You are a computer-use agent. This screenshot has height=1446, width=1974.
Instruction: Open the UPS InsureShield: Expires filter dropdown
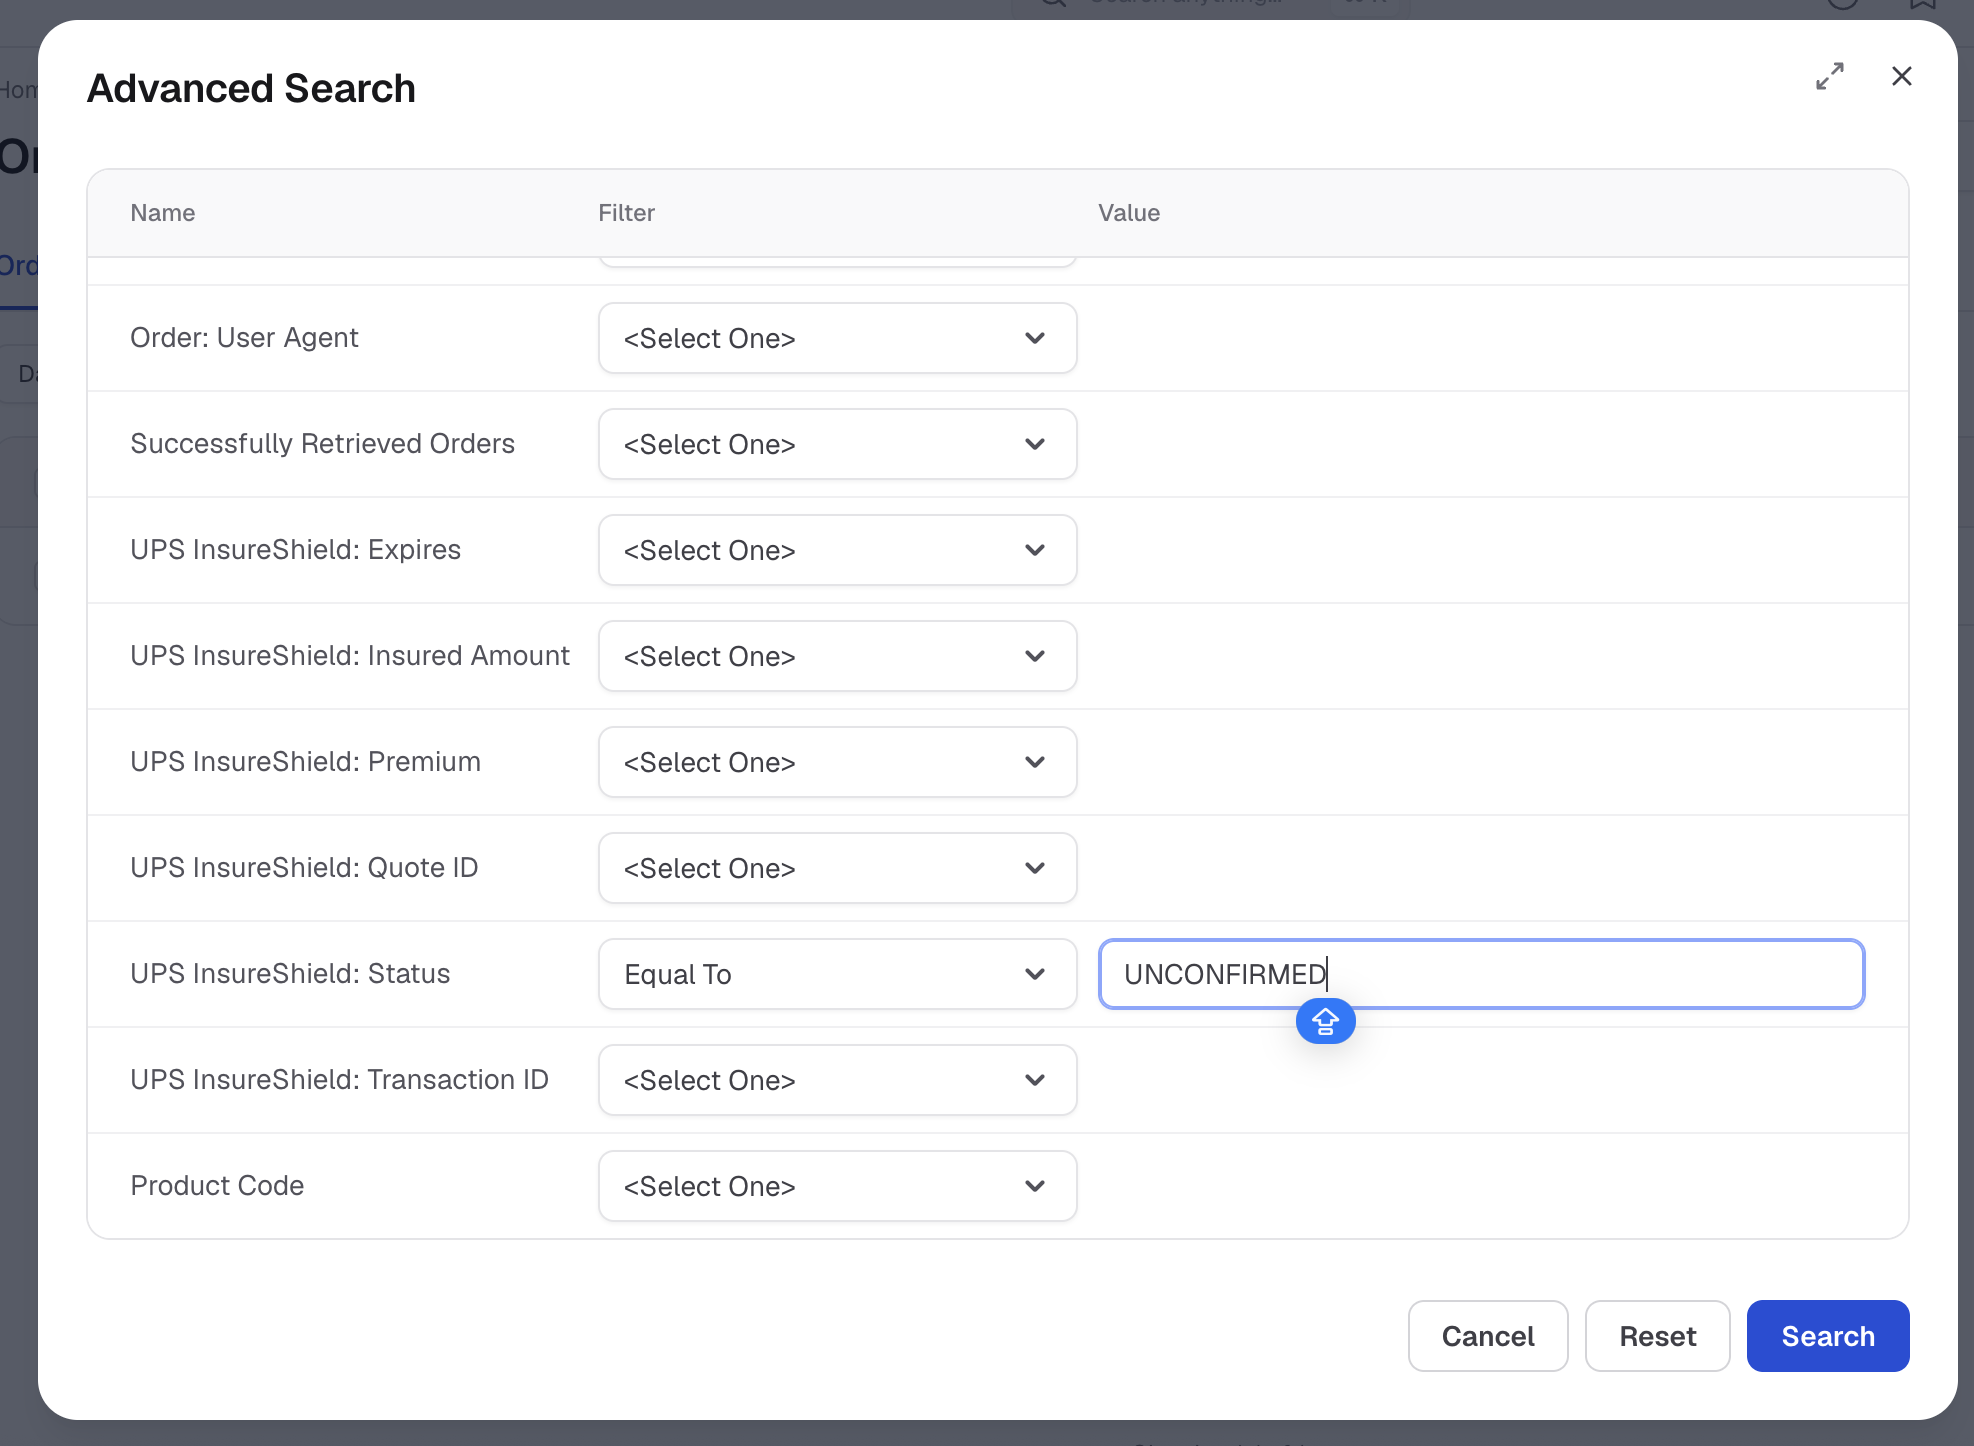point(838,550)
